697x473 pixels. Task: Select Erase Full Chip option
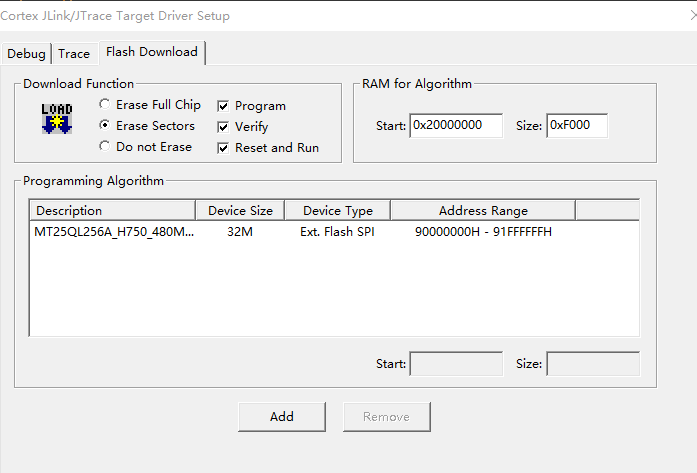[105, 105]
